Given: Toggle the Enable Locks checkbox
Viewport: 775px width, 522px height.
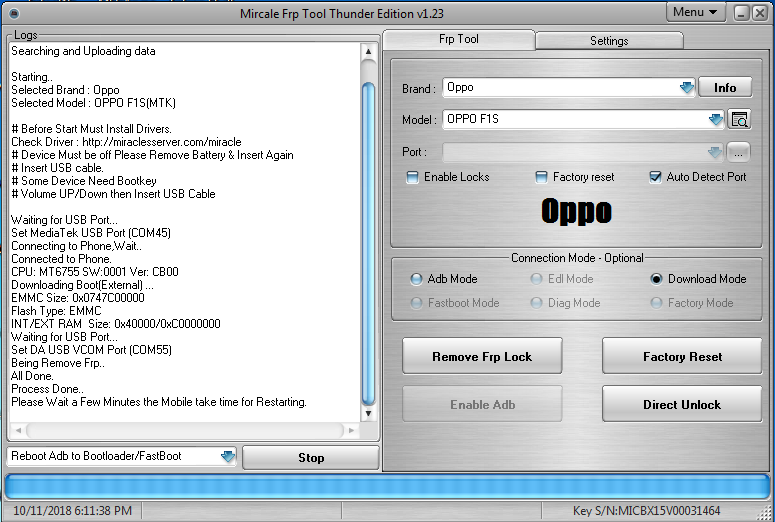Looking at the screenshot, I should point(412,177).
